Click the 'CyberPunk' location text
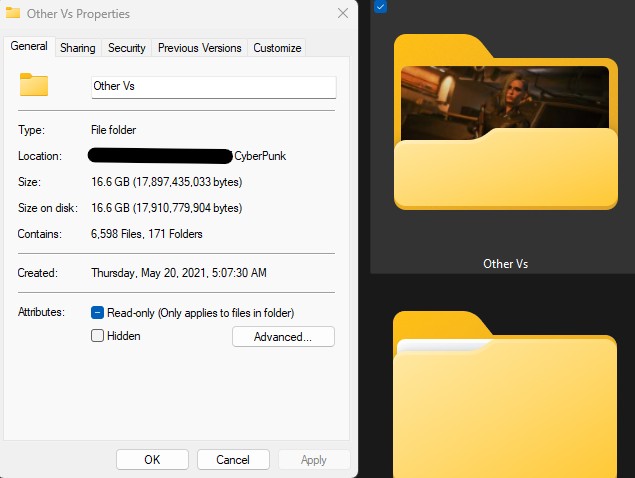The height and width of the screenshot is (478, 635). click(x=260, y=156)
